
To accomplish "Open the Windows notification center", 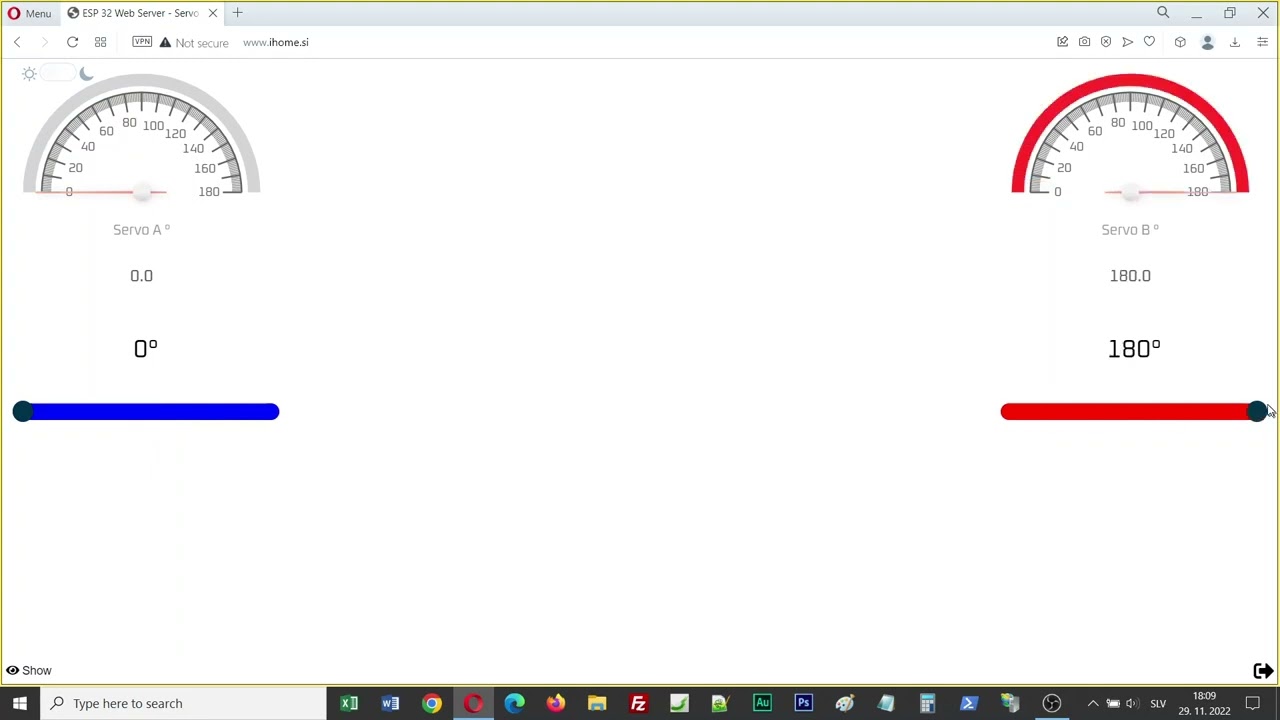I will tap(1253, 703).
